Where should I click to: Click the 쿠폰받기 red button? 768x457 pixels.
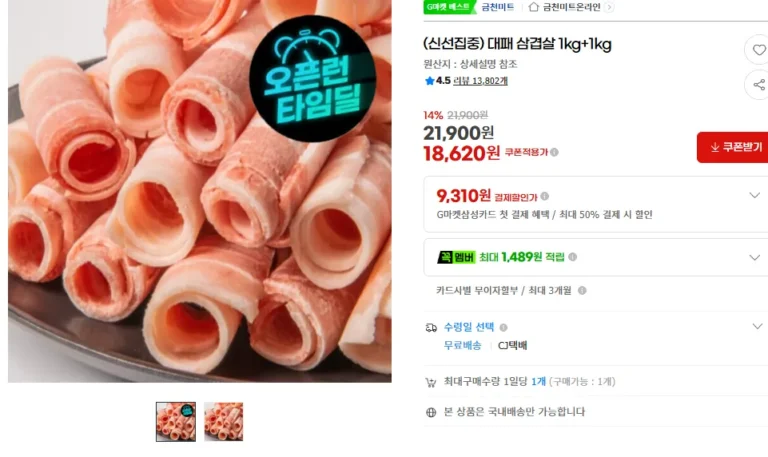(733, 147)
